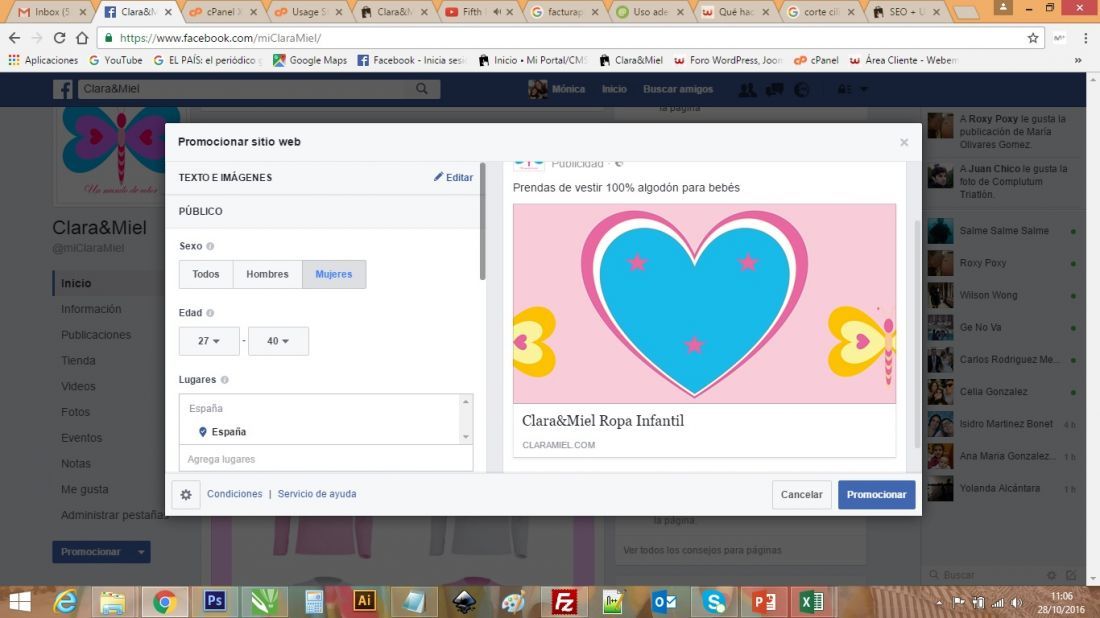The height and width of the screenshot is (618, 1100).
Task: Switch to the Usage browser tab
Action: (307, 12)
